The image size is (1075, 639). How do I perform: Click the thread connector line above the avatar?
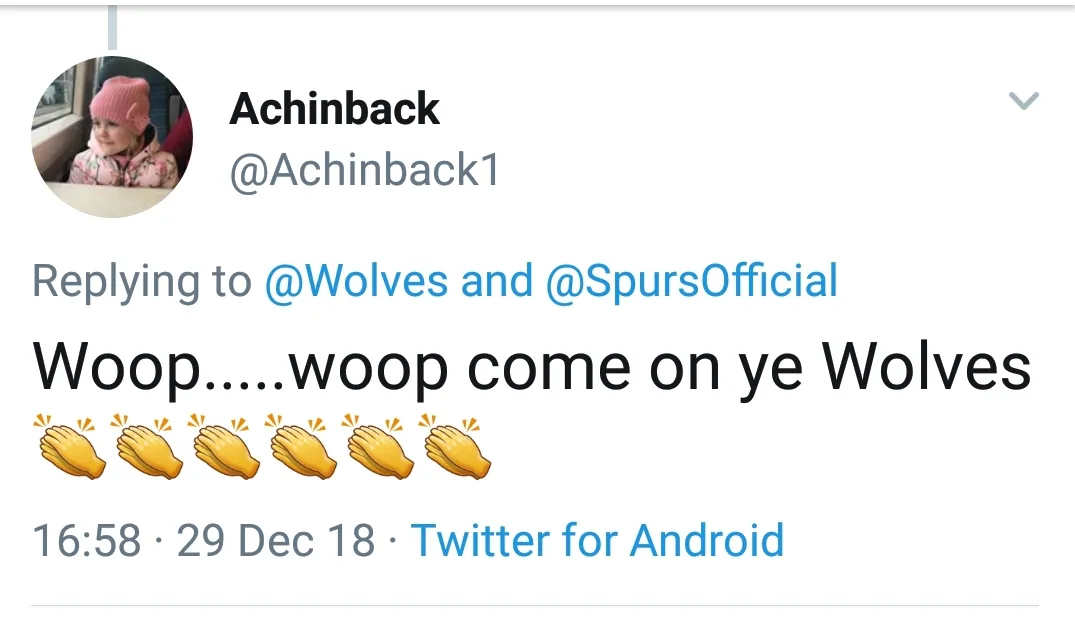pyautogui.click(x=112, y=27)
